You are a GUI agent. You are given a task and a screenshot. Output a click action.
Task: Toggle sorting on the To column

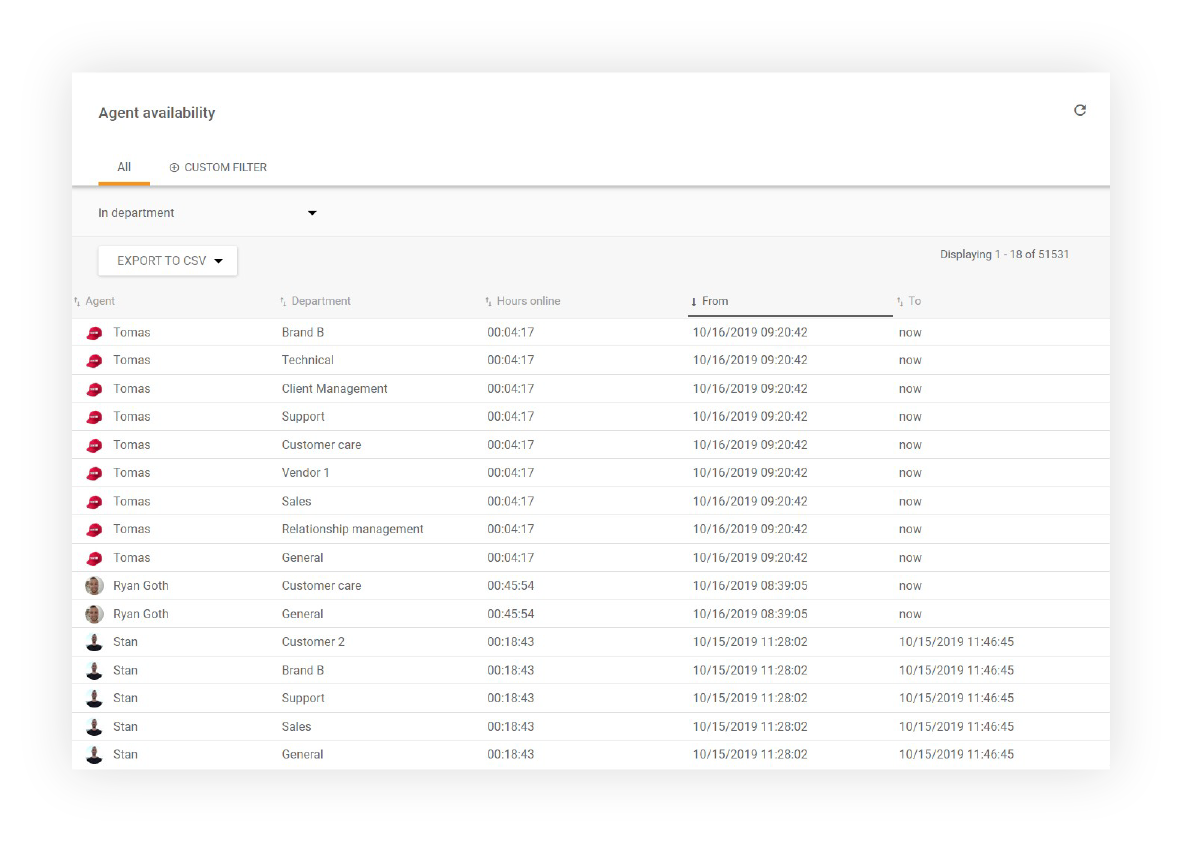coord(898,300)
